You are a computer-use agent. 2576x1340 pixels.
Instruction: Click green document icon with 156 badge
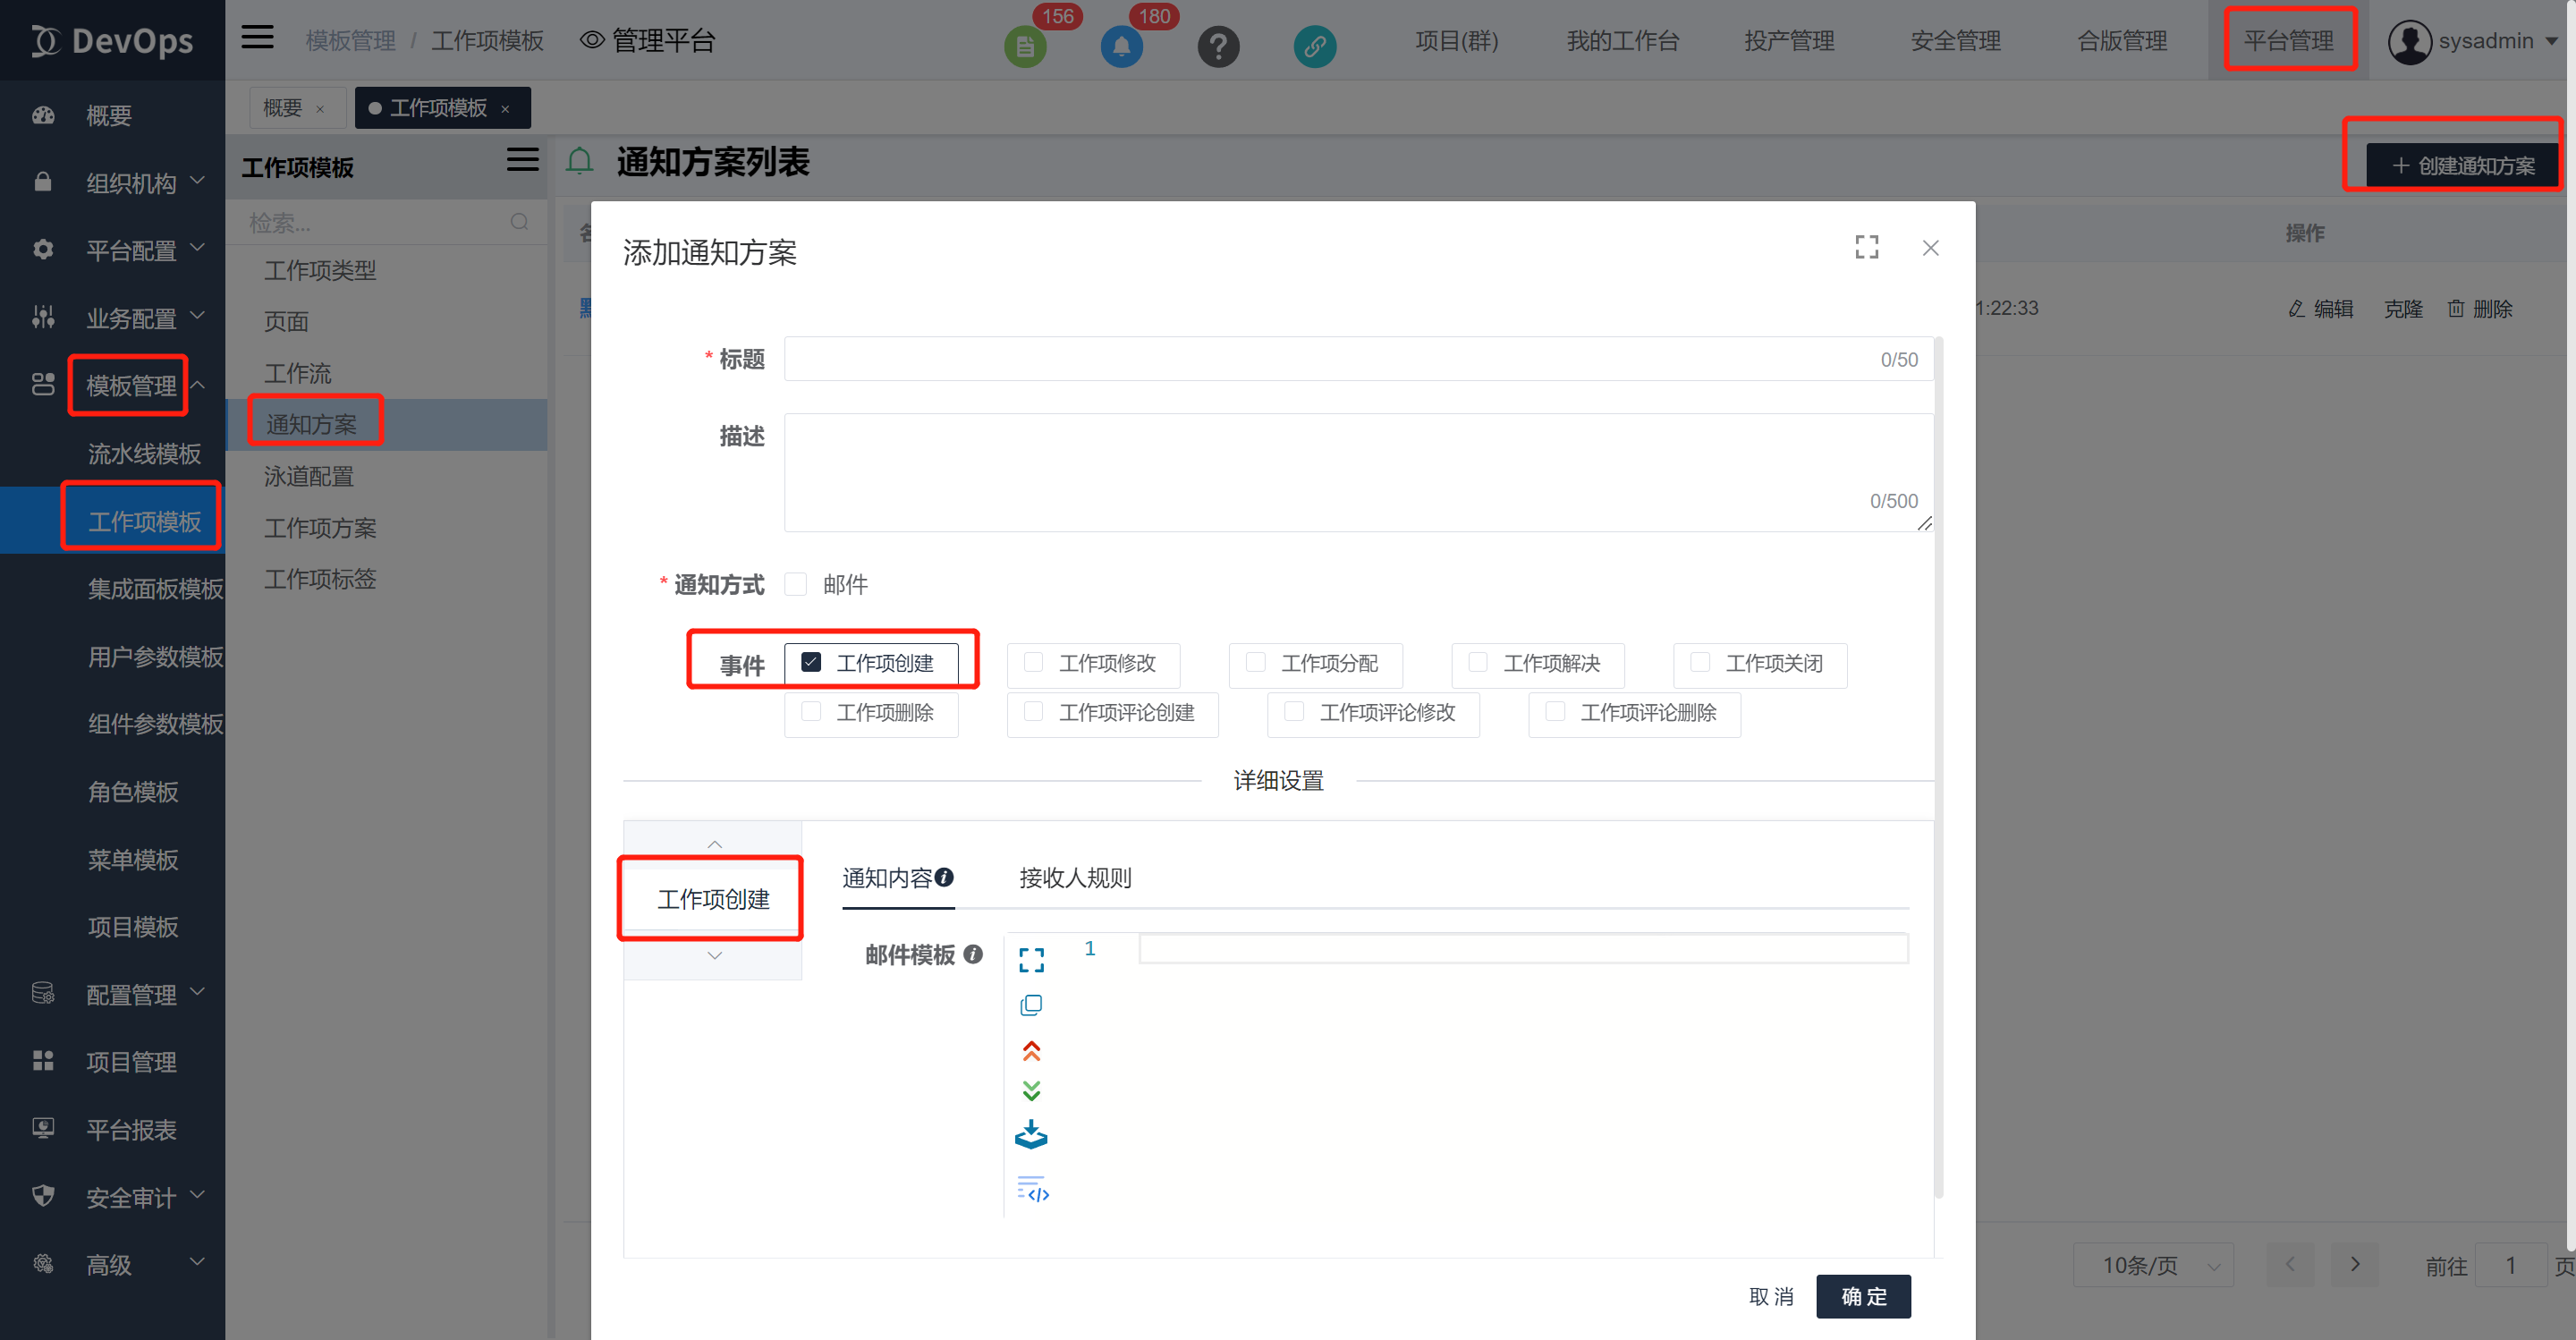click(x=1024, y=46)
